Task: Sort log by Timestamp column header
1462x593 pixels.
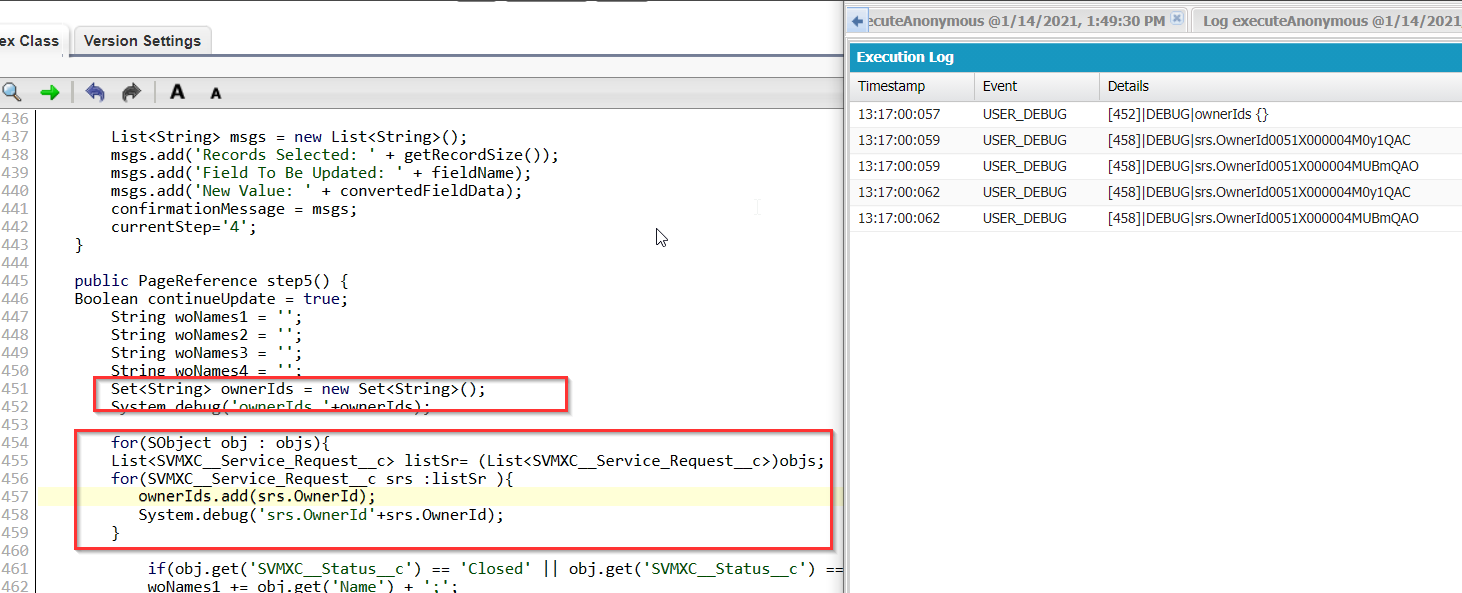Action: click(x=891, y=87)
